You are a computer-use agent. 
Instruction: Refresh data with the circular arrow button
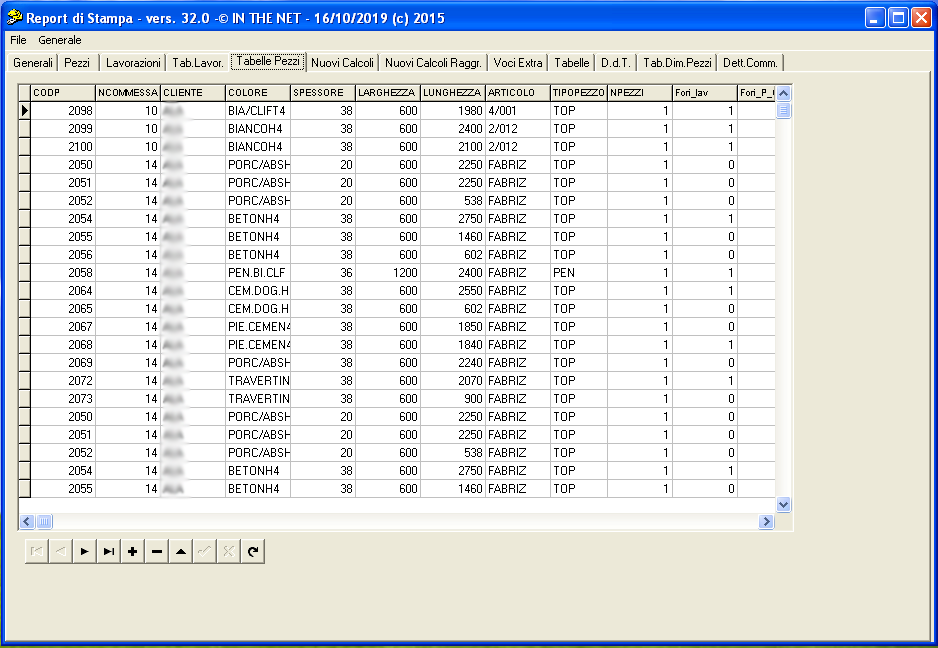coord(252,551)
